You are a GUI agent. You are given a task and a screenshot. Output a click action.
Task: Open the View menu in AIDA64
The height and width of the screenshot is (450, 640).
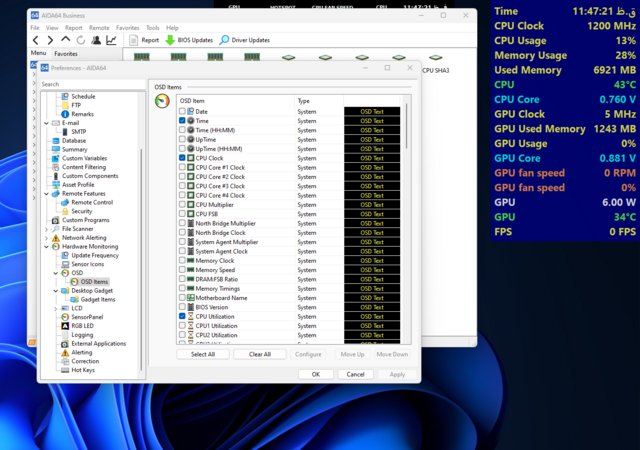(x=52, y=28)
